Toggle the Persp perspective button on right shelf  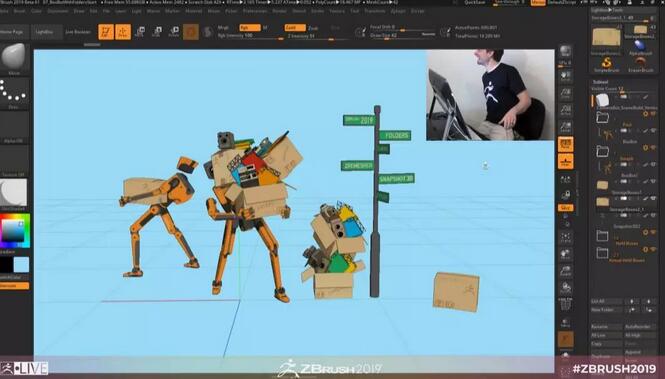[565, 145]
